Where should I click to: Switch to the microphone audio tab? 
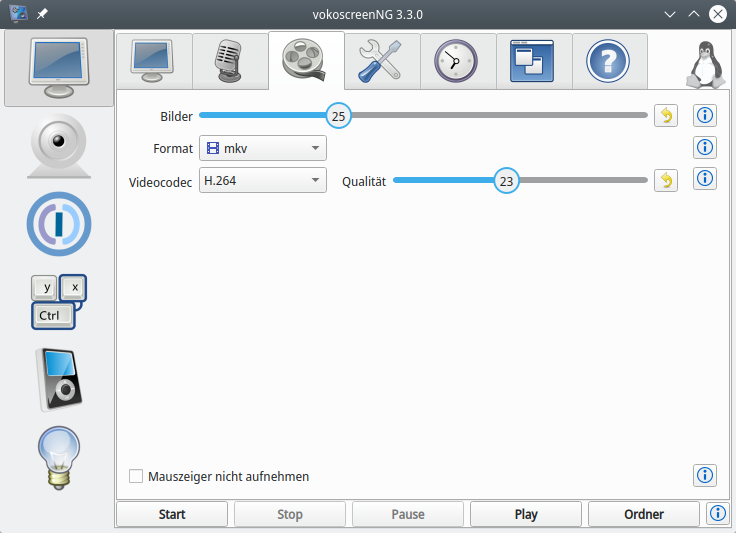pos(230,61)
